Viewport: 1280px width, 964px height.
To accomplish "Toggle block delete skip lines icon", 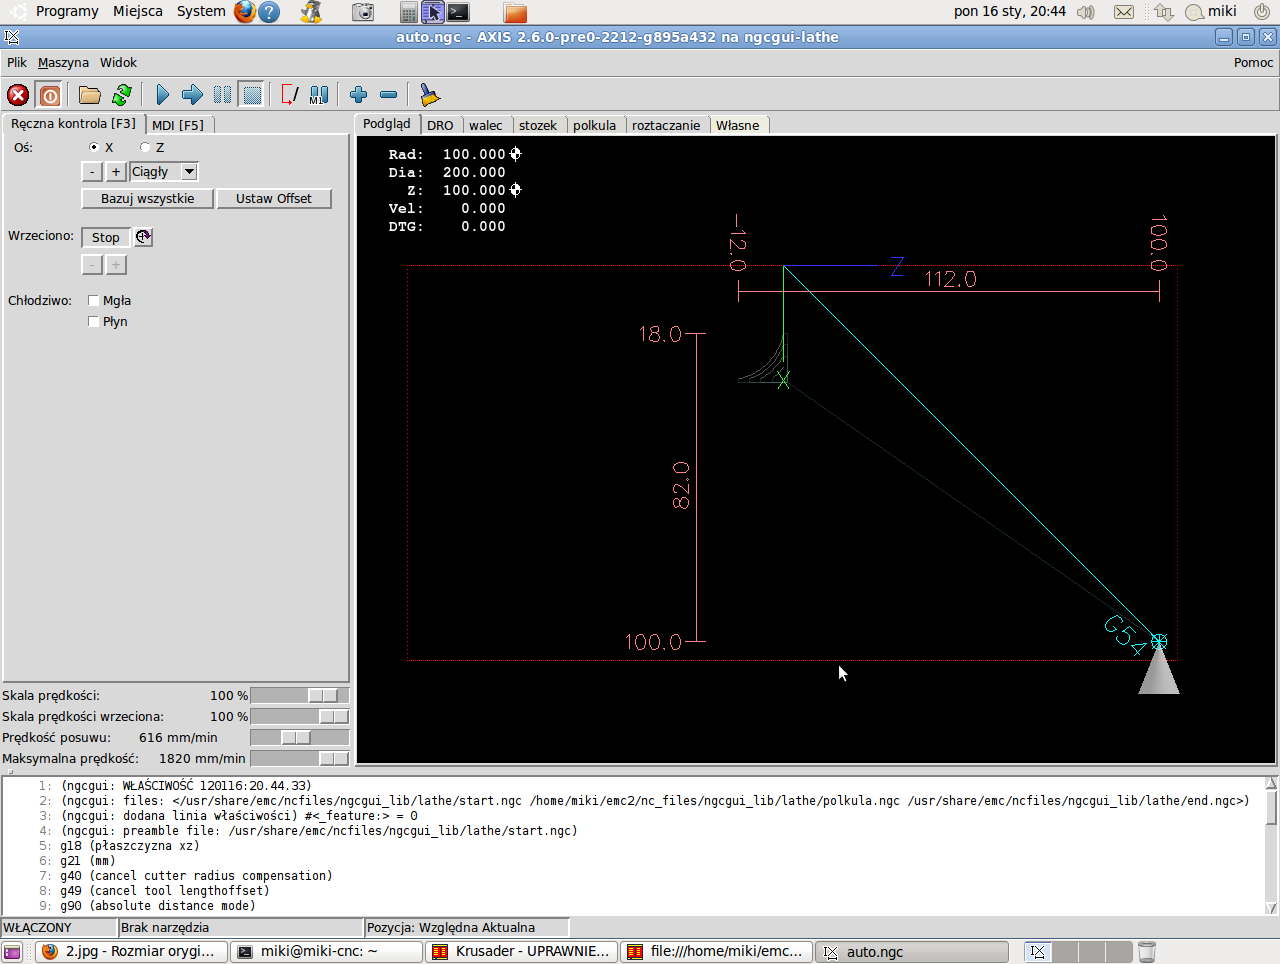I will tap(289, 95).
